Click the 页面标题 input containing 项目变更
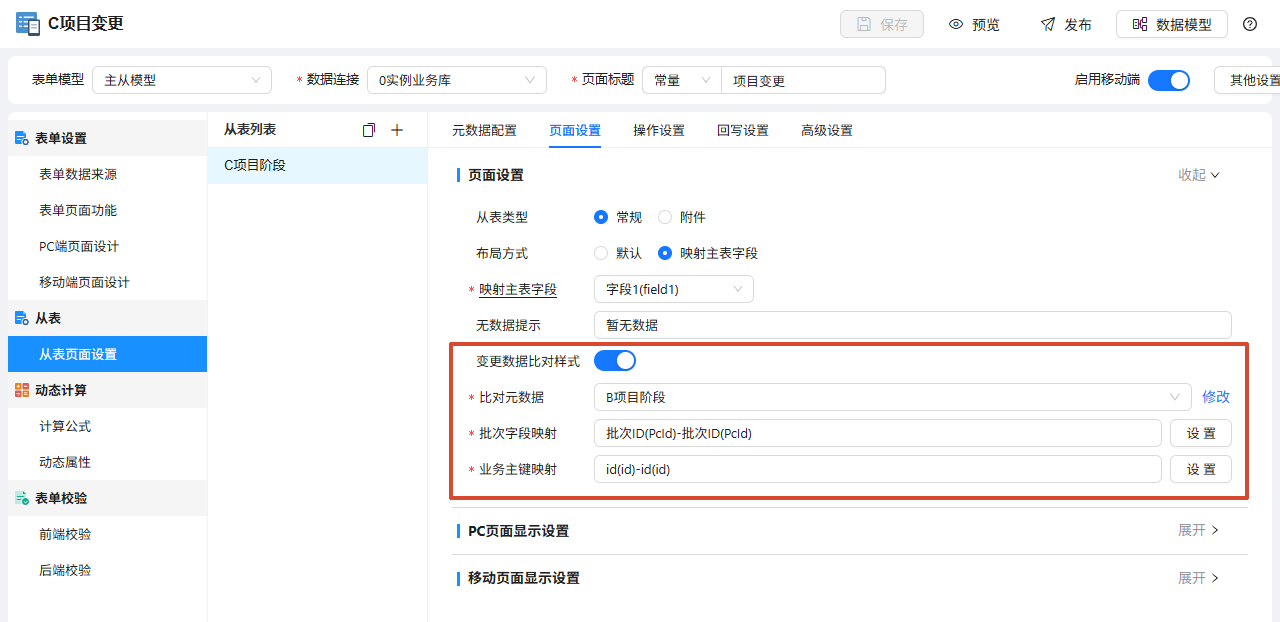 [x=804, y=80]
